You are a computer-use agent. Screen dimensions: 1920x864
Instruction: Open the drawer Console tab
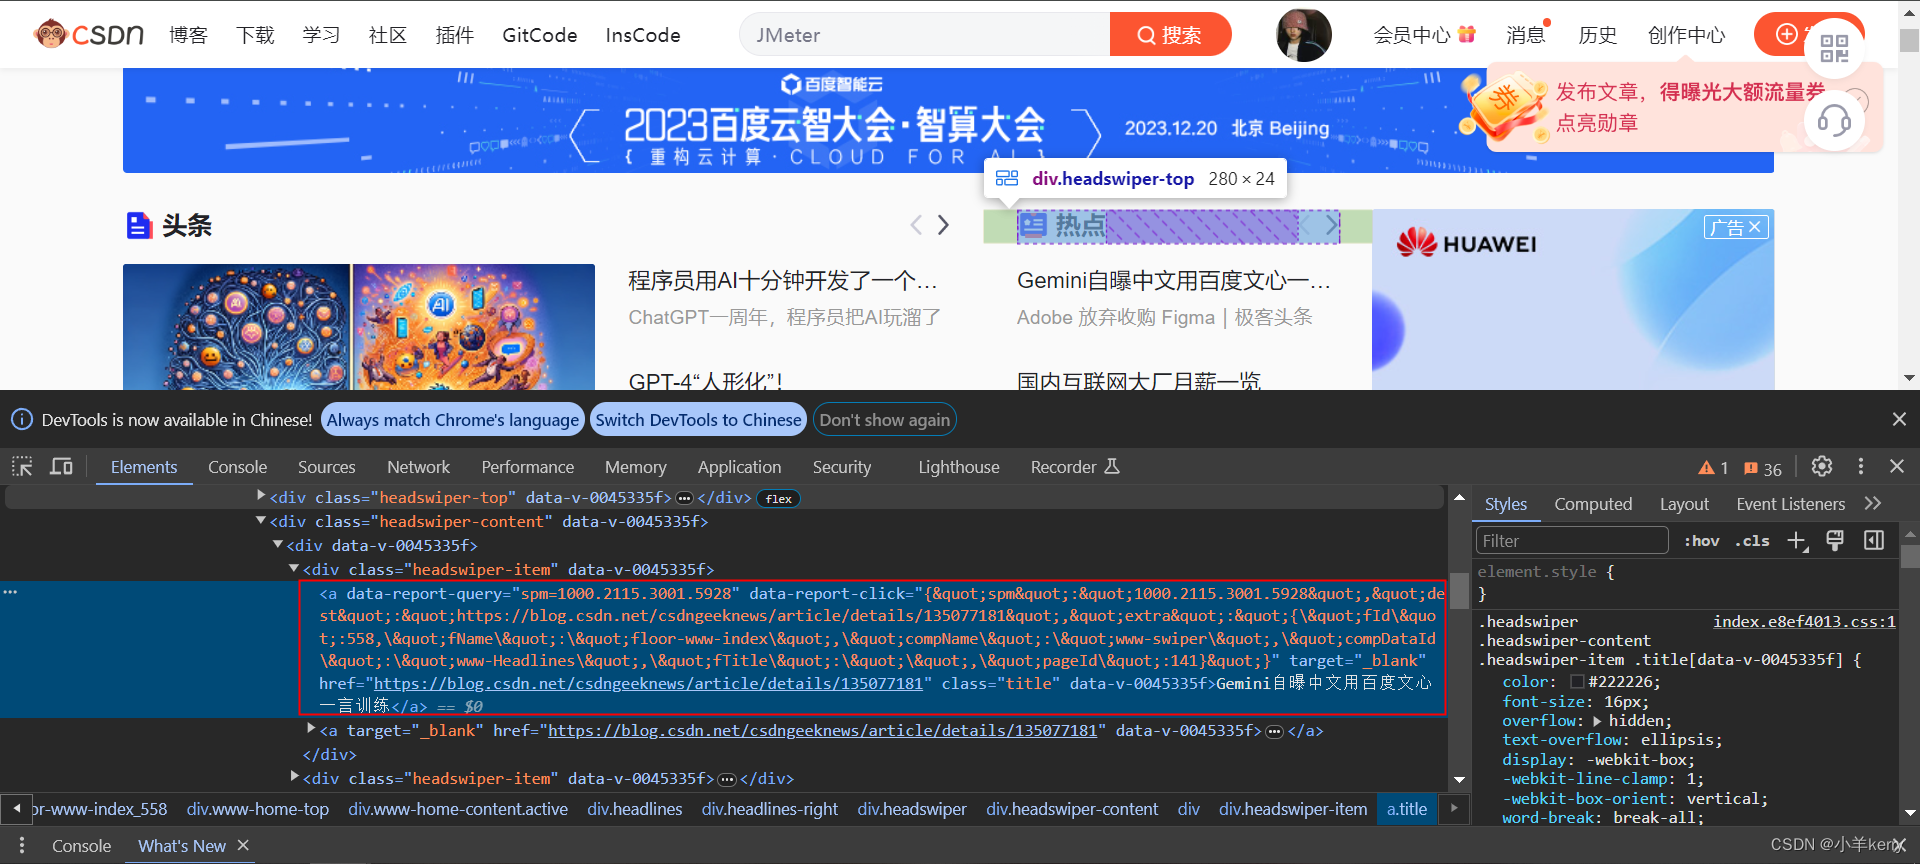pyautogui.click(x=81, y=846)
